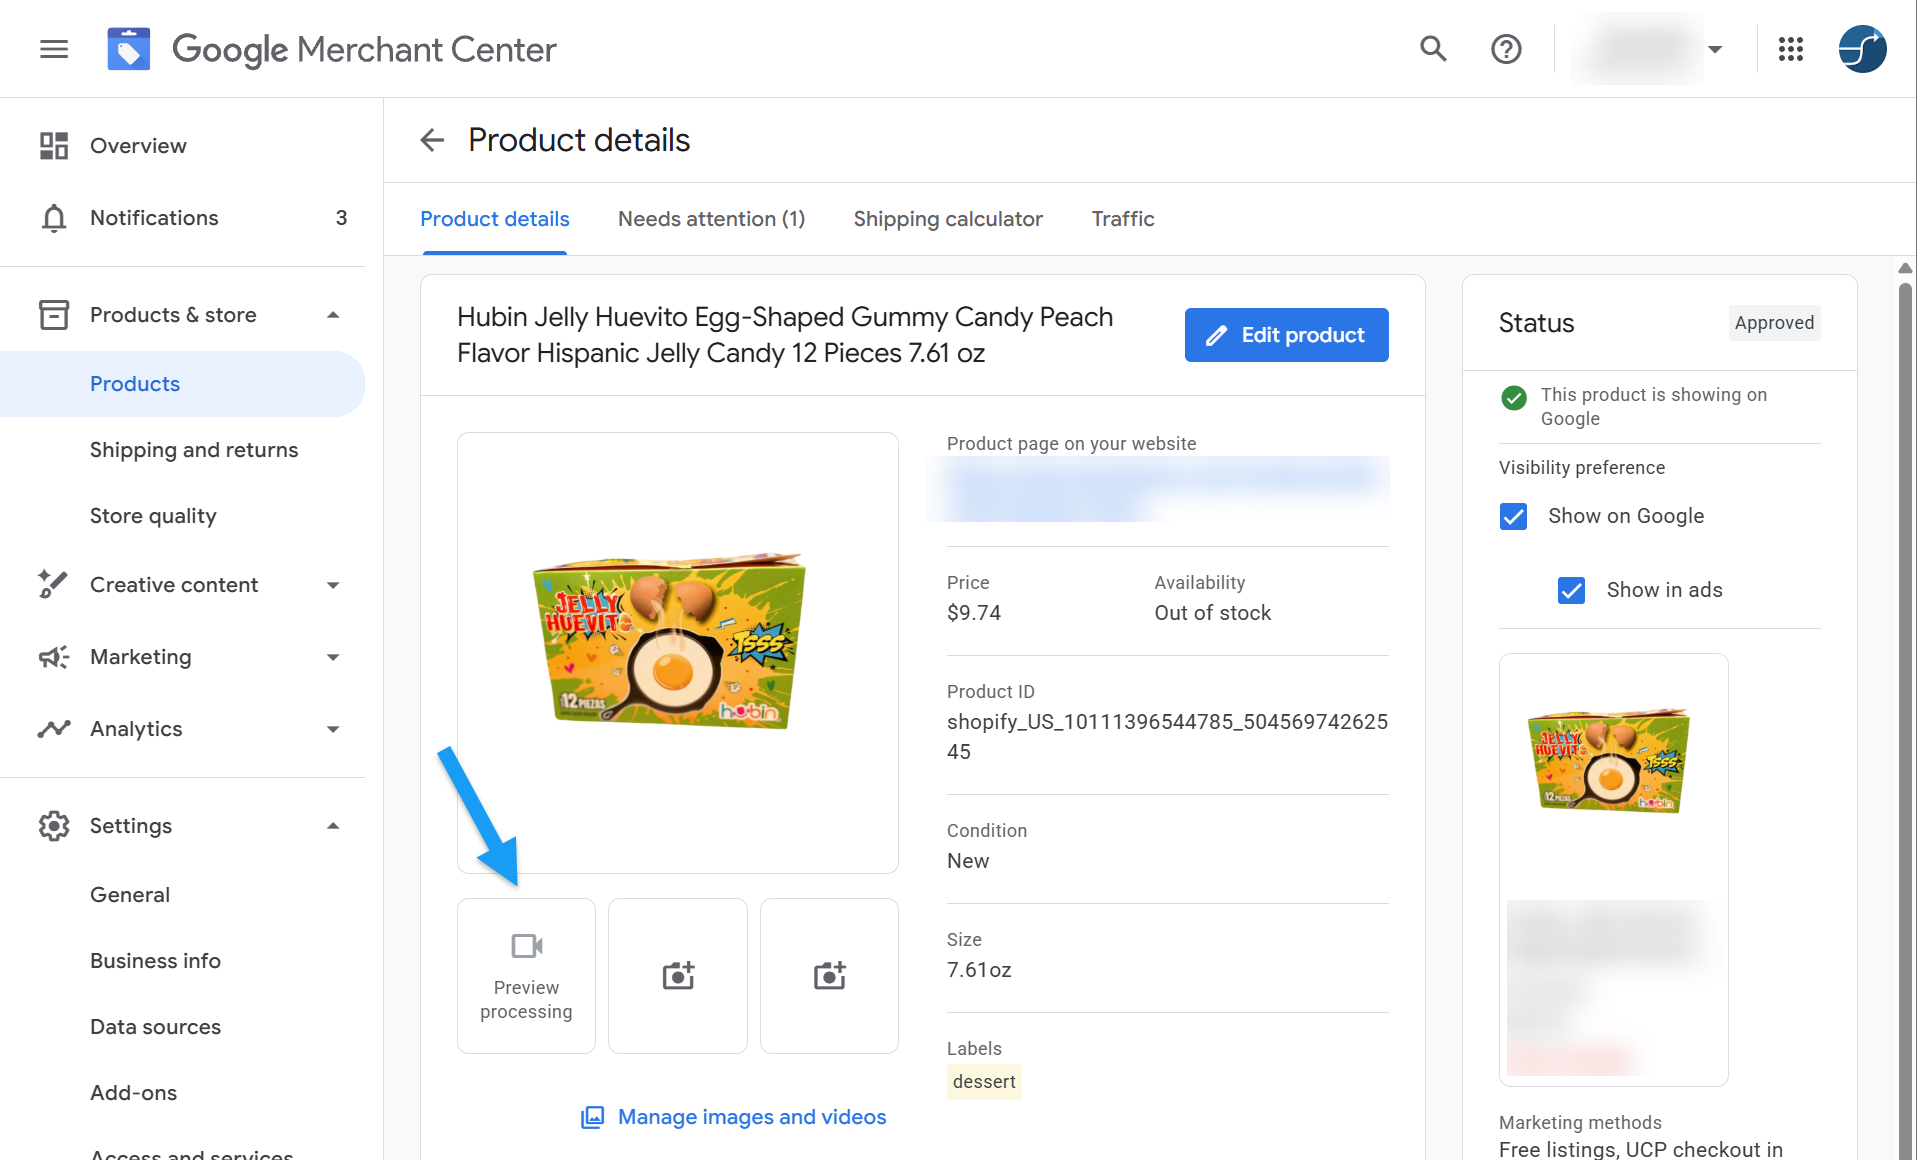Image resolution: width=1917 pixels, height=1160 pixels.
Task: Expand the Marketing section
Action: [x=333, y=657]
